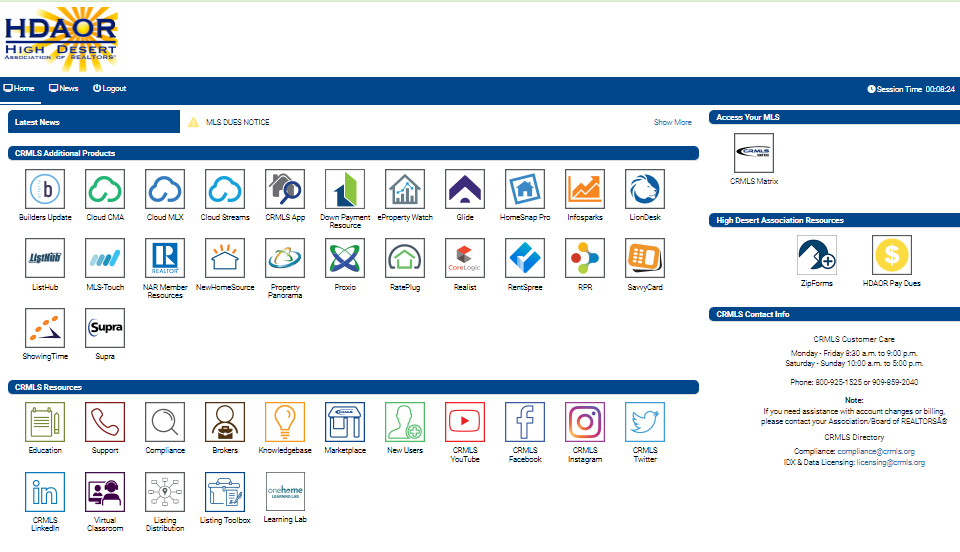Open the ShowingTime product icon

click(x=45, y=328)
